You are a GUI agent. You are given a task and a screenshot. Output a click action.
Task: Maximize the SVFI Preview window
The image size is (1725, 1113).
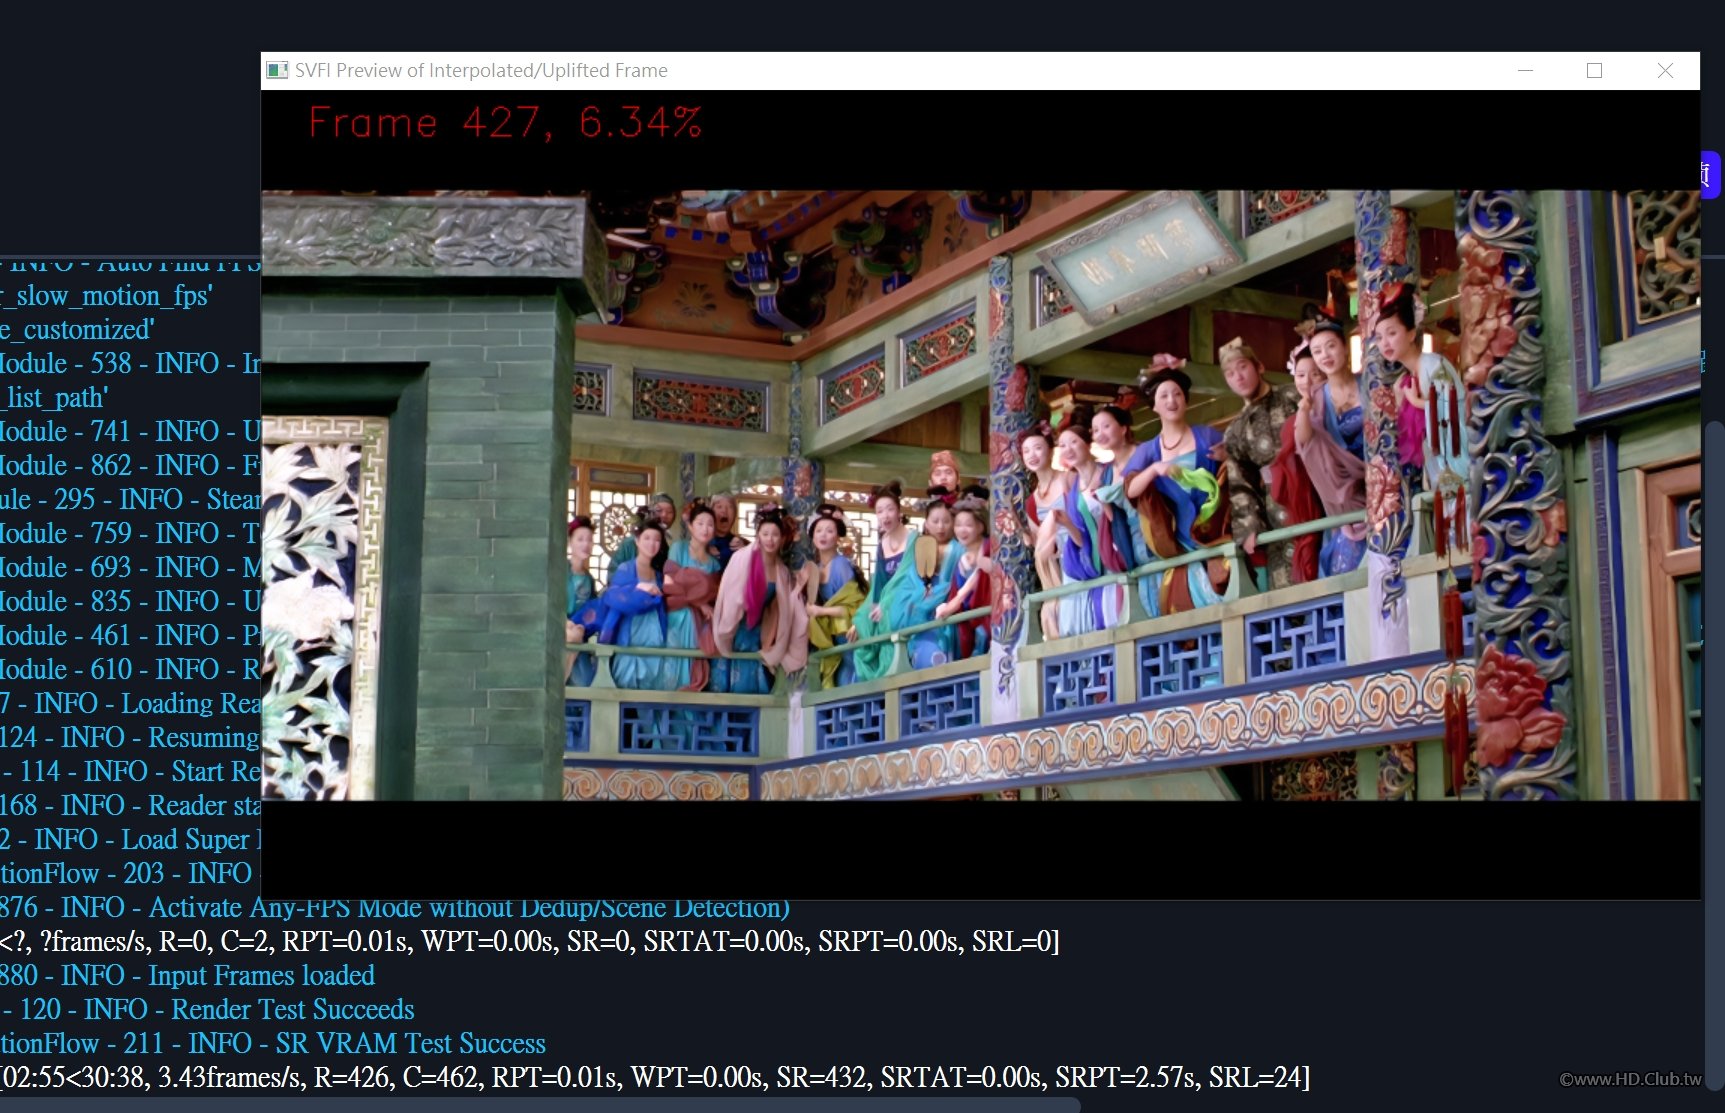1595,70
